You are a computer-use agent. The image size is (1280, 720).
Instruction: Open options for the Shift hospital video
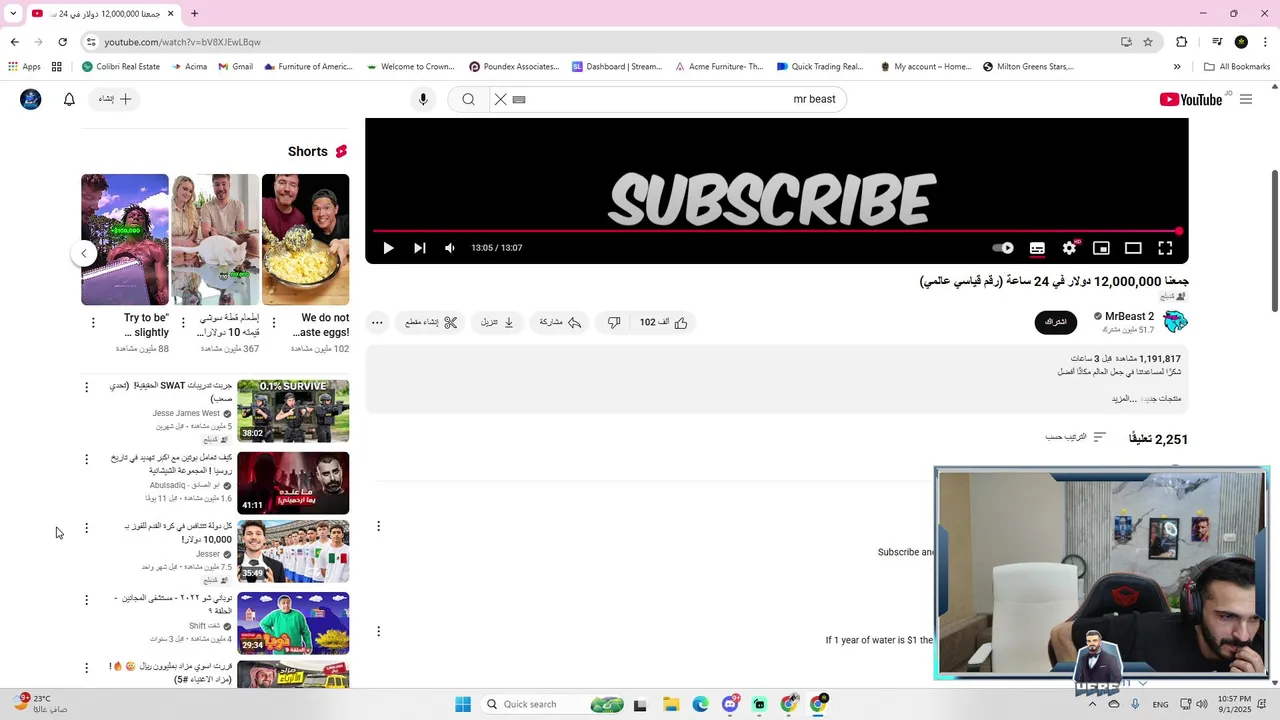pyautogui.click(x=86, y=600)
